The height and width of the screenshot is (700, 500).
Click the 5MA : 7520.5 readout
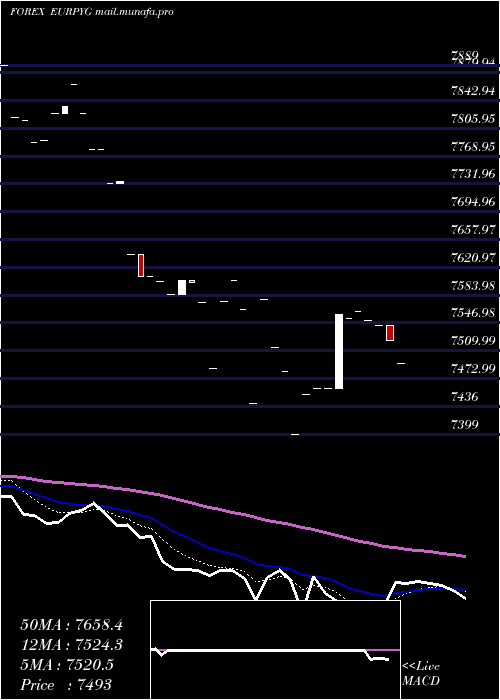tap(67, 665)
